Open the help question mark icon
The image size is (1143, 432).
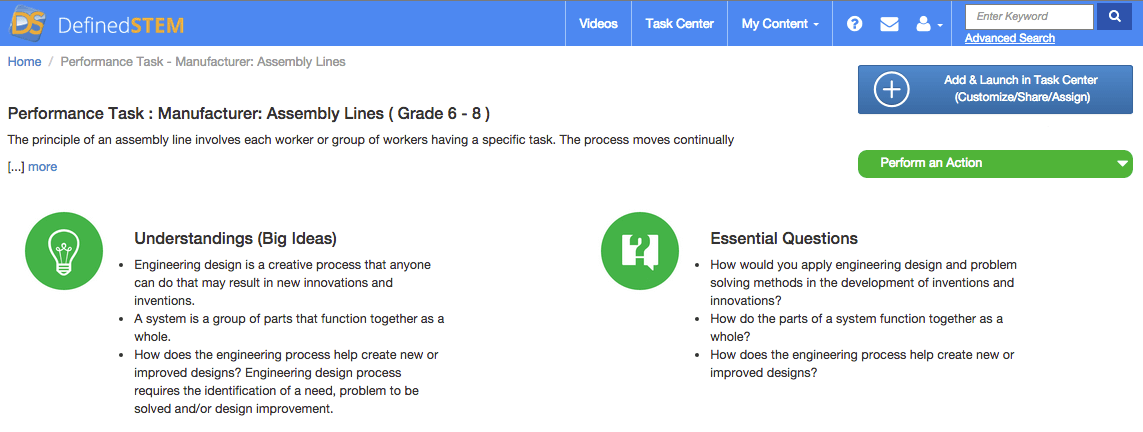click(855, 24)
